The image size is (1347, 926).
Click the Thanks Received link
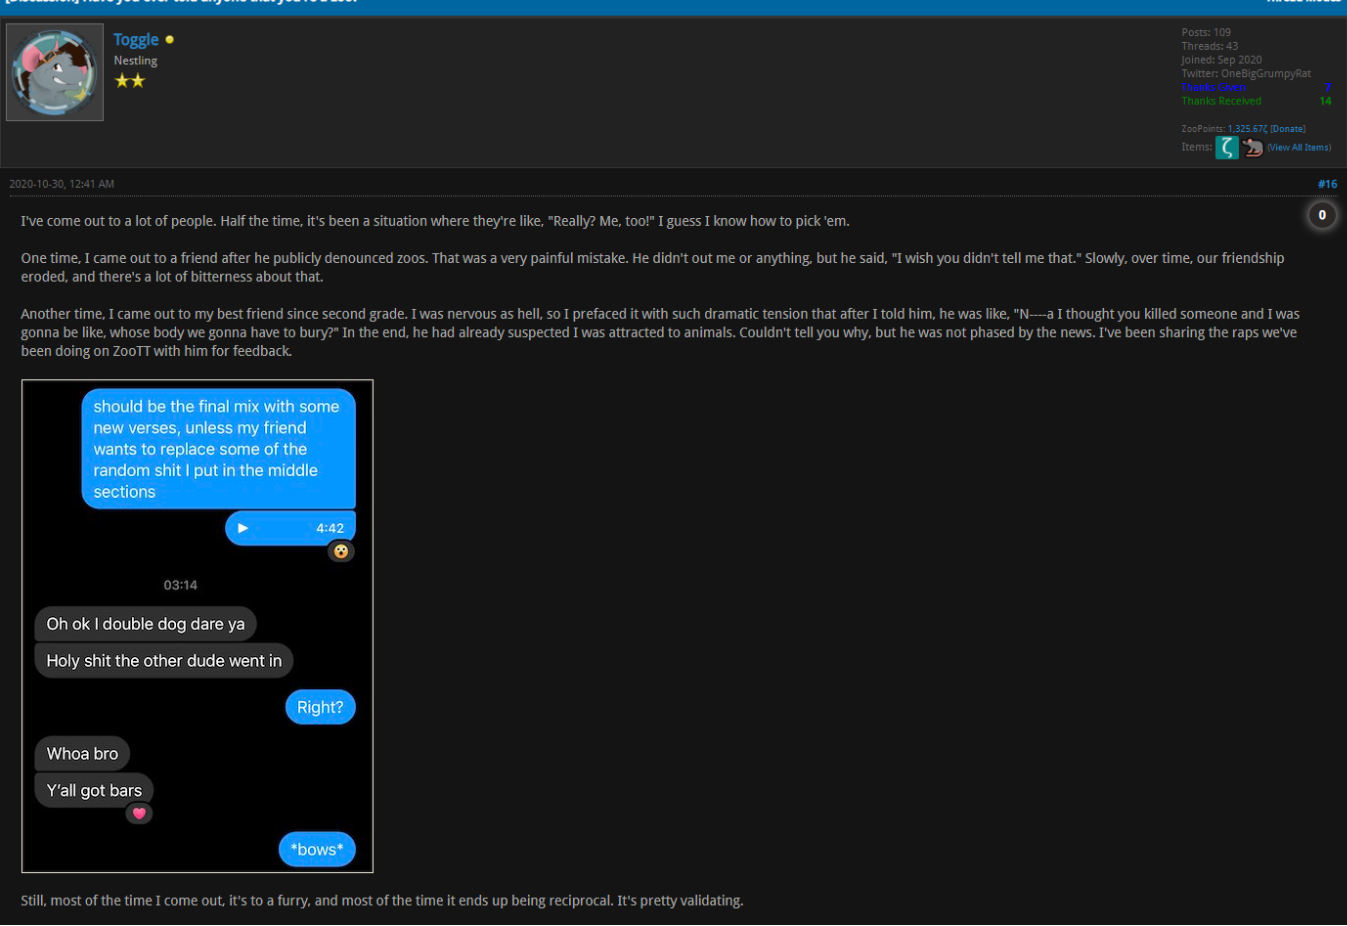tap(1221, 101)
